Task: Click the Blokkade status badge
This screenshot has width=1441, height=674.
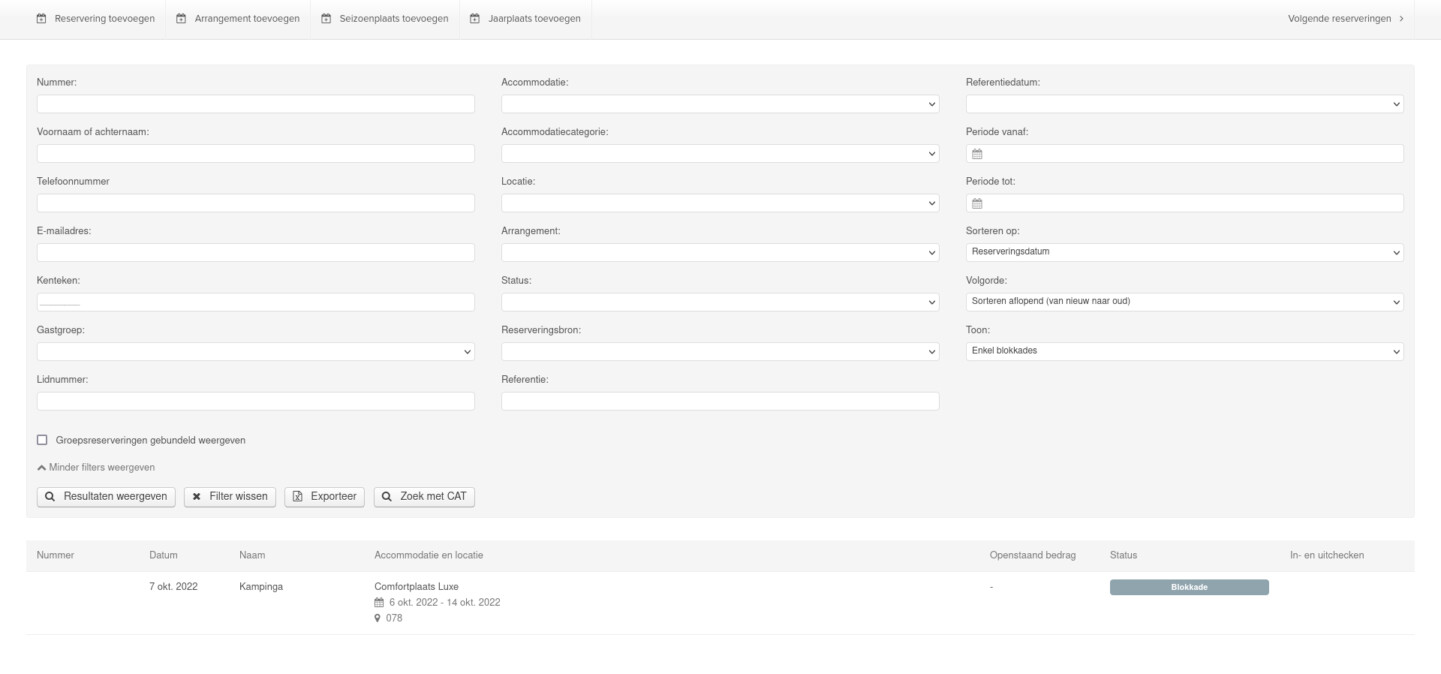Action: coord(1188,587)
